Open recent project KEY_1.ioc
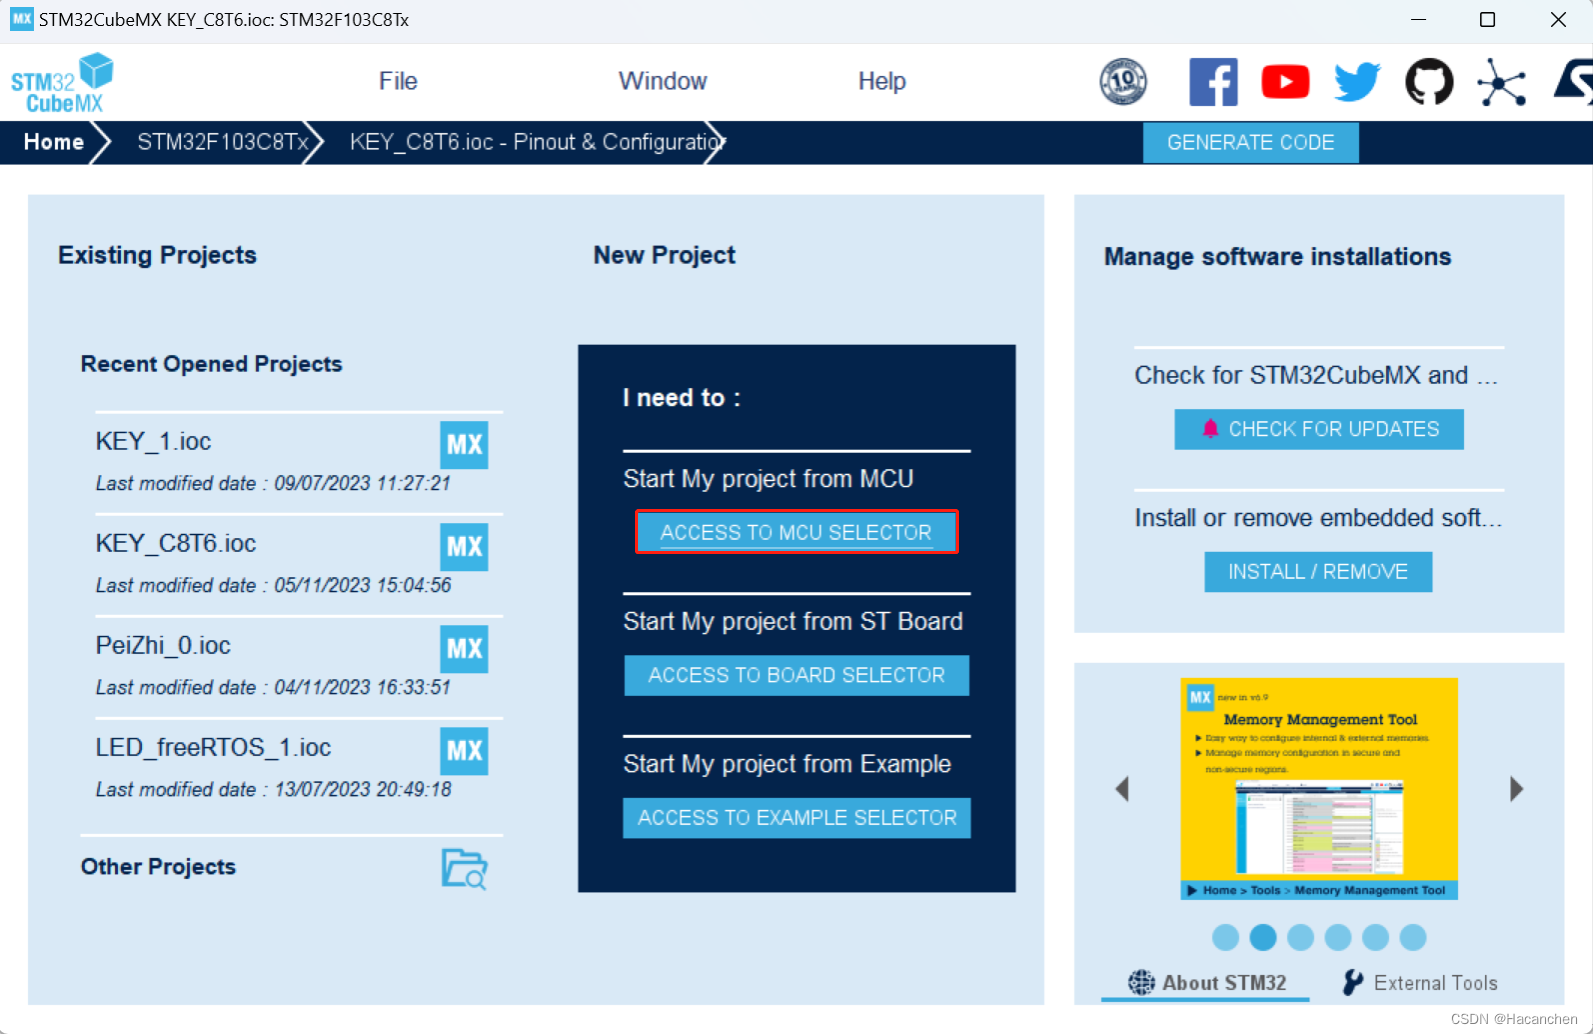This screenshot has height=1034, width=1593. tap(153, 441)
